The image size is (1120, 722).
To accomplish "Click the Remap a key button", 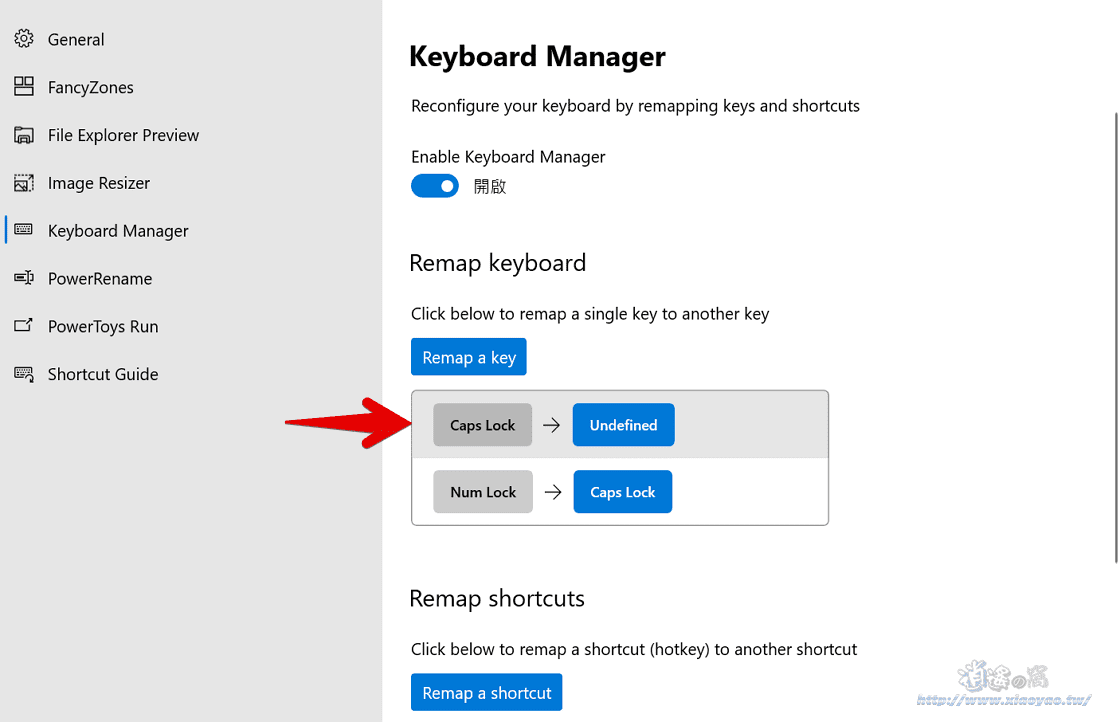I will click(469, 356).
